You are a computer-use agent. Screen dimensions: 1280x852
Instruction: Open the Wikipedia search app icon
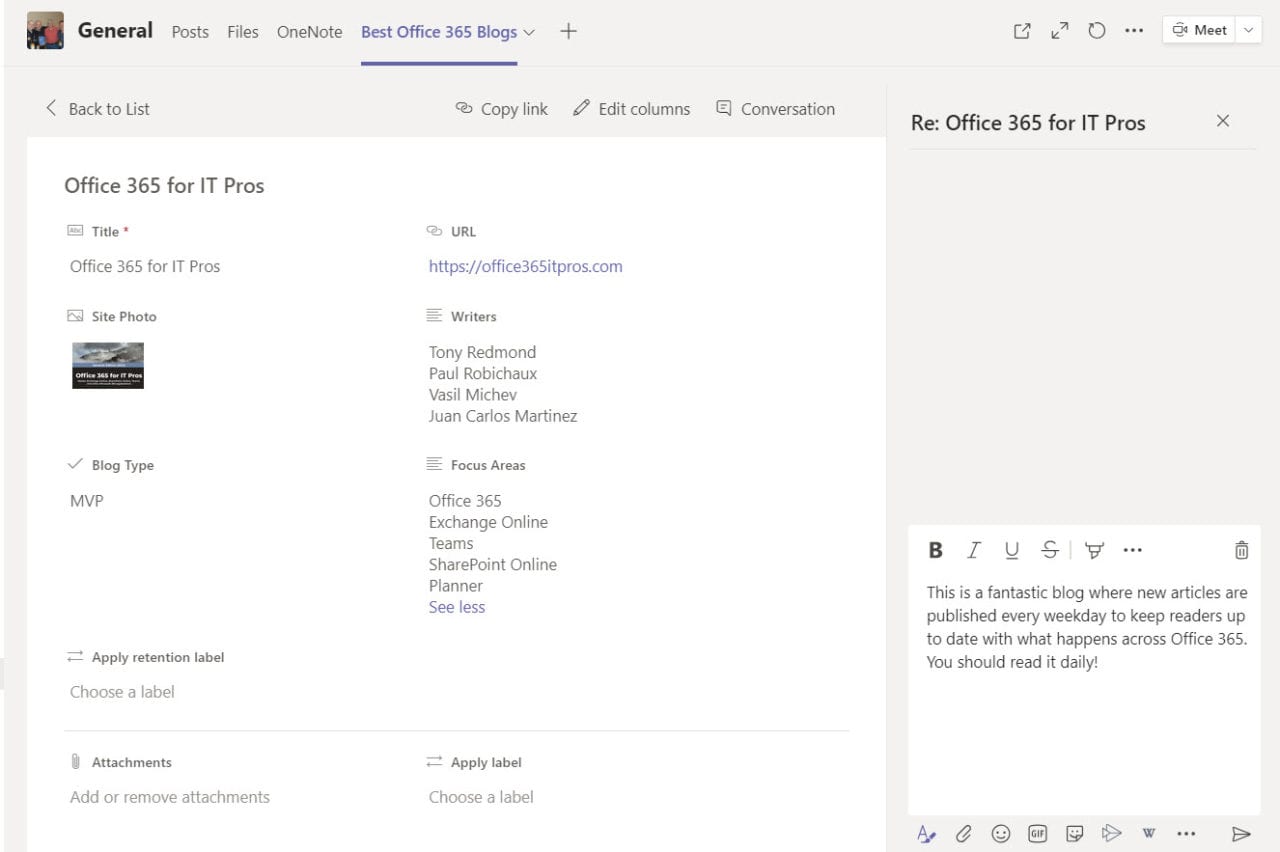coord(1149,833)
